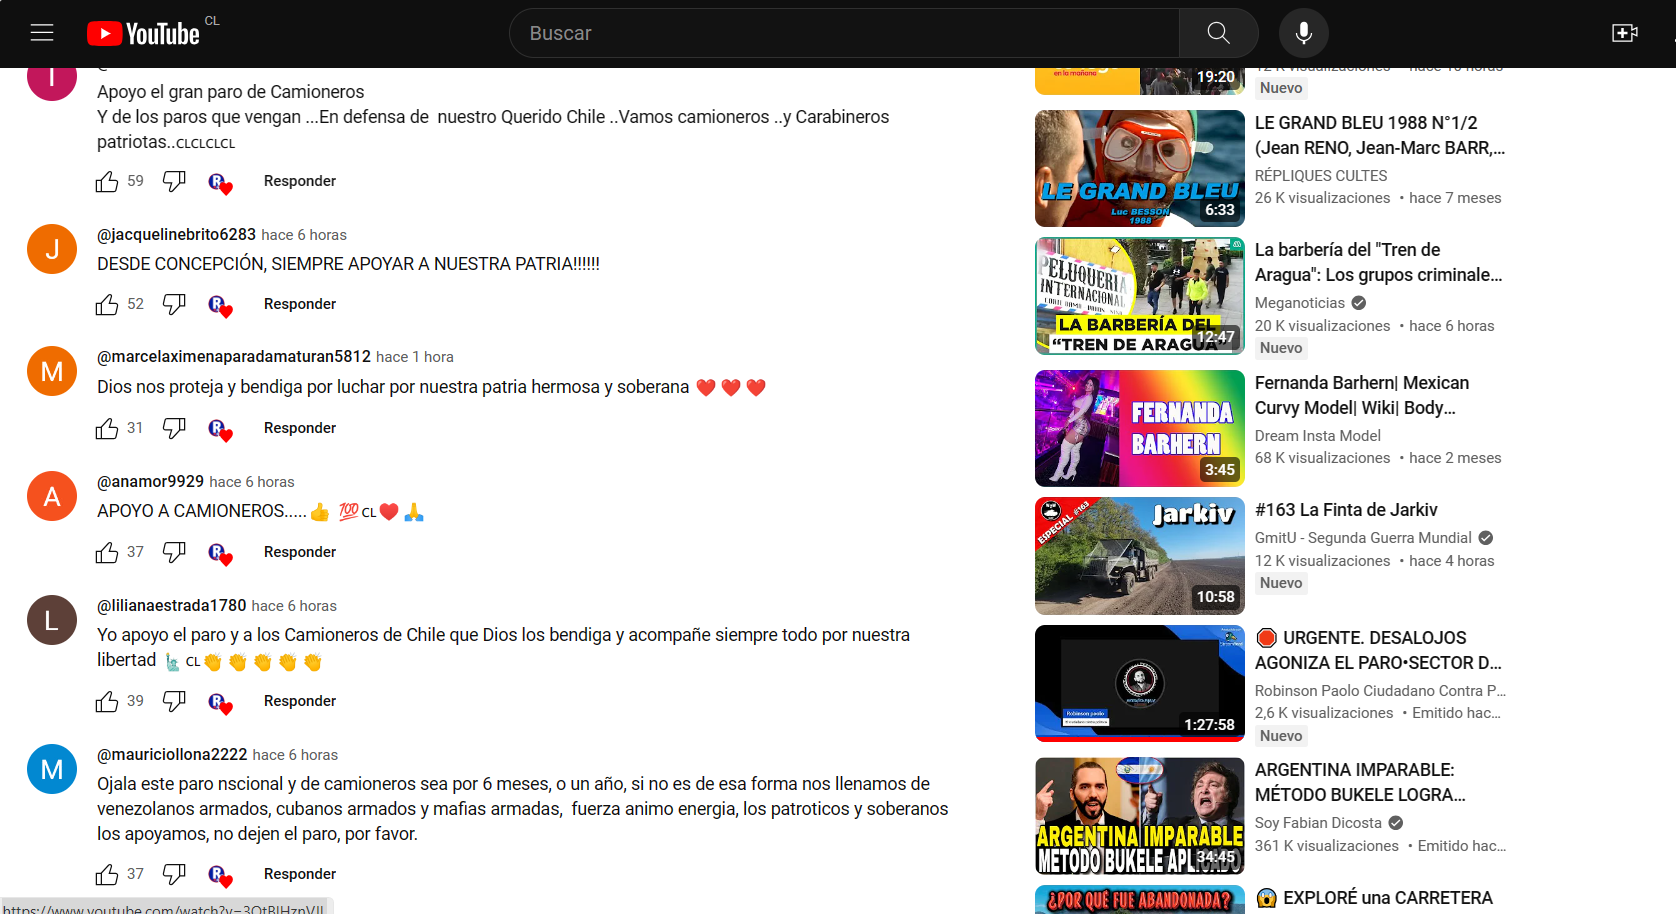Dislike jacquelinebrito6283's comment
This screenshot has height=914, width=1676.
point(174,305)
